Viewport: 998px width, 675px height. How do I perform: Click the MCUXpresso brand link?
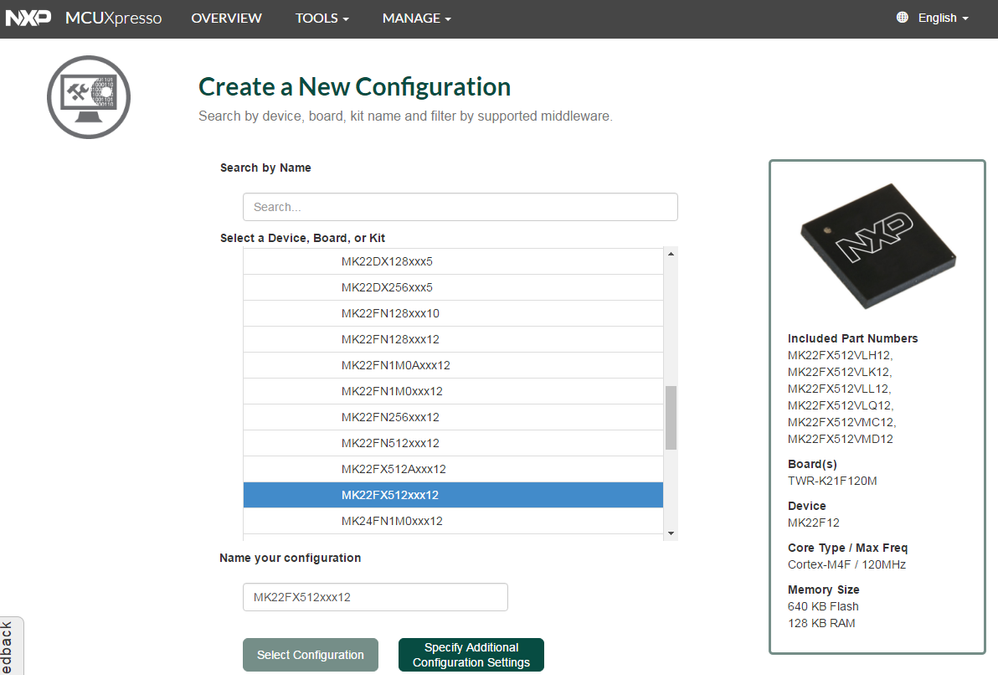coord(113,18)
